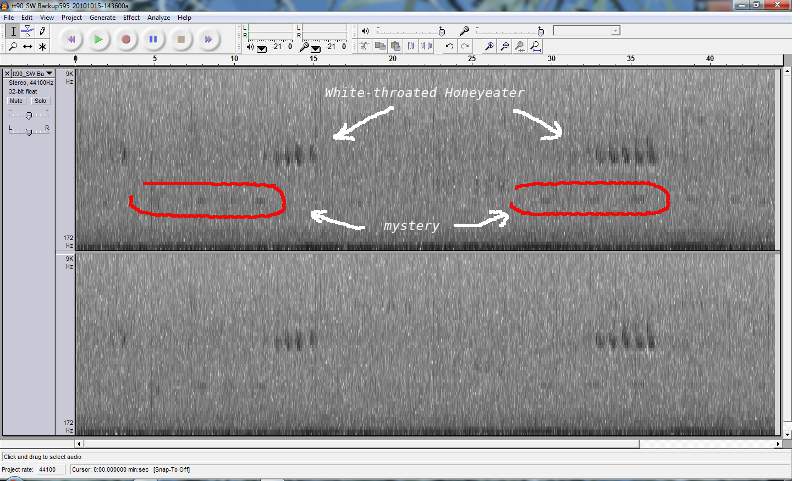Screen dimensions: 800x481
Task: Click the Stop playback button
Action: (181, 39)
